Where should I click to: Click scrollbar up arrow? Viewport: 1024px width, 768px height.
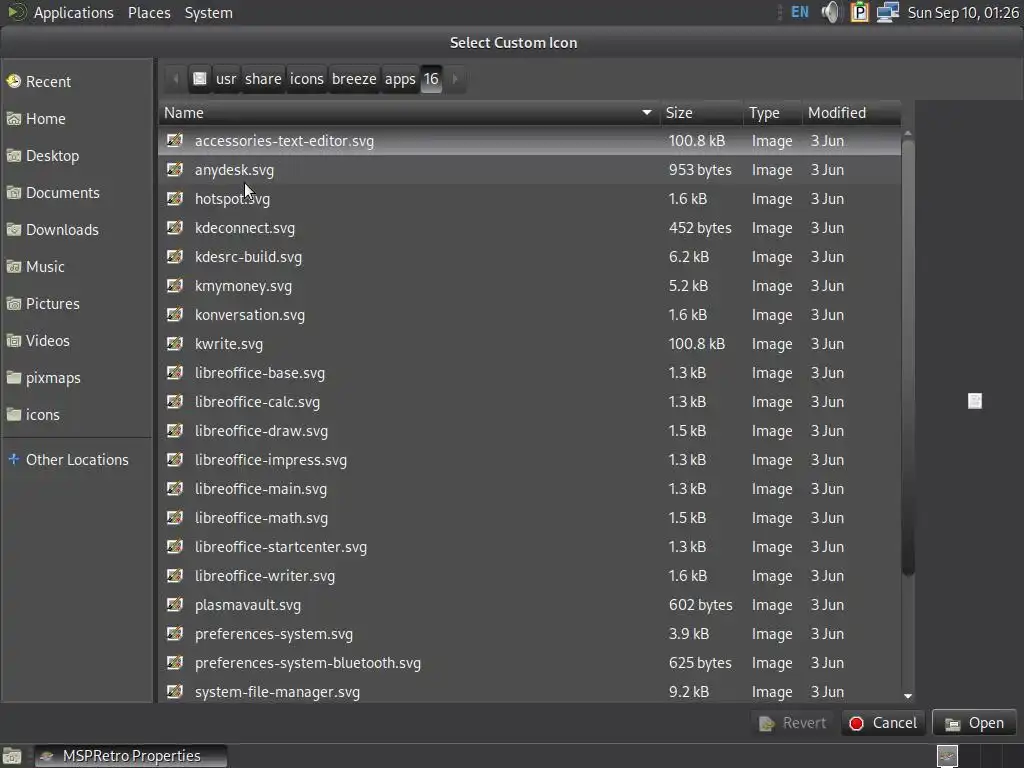coord(908,133)
